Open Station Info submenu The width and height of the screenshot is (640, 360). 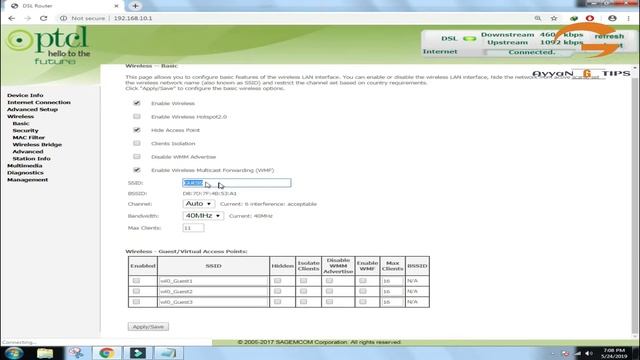point(31,158)
